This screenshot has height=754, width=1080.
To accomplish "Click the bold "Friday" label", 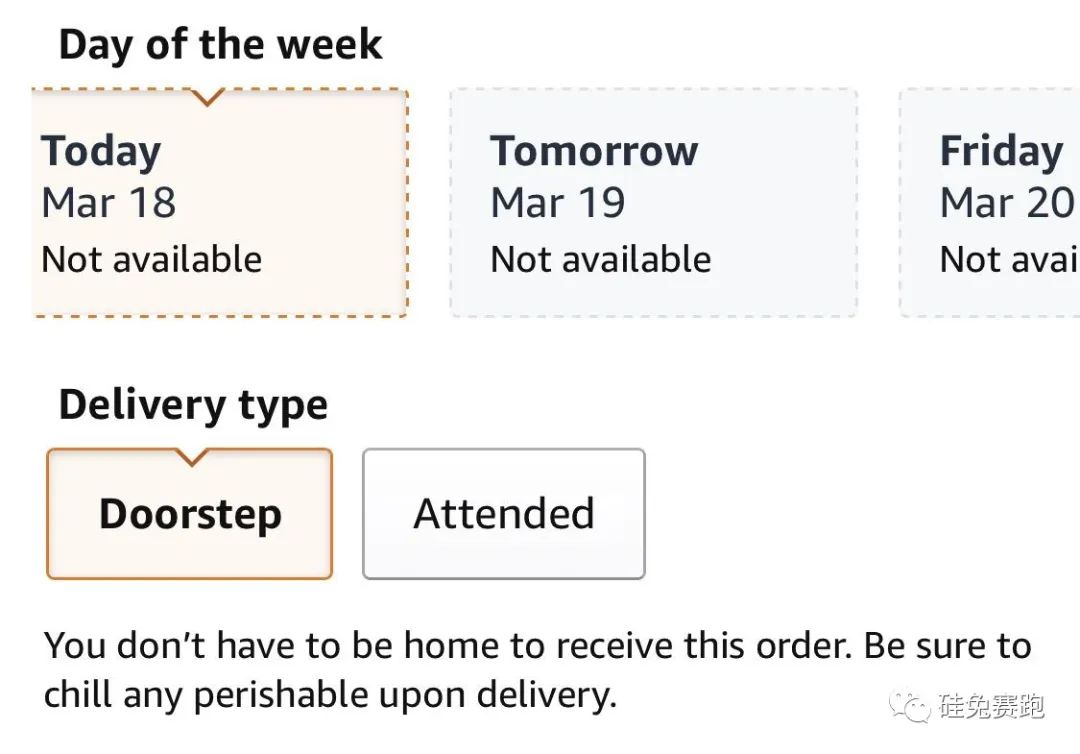I will click(1001, 151).
